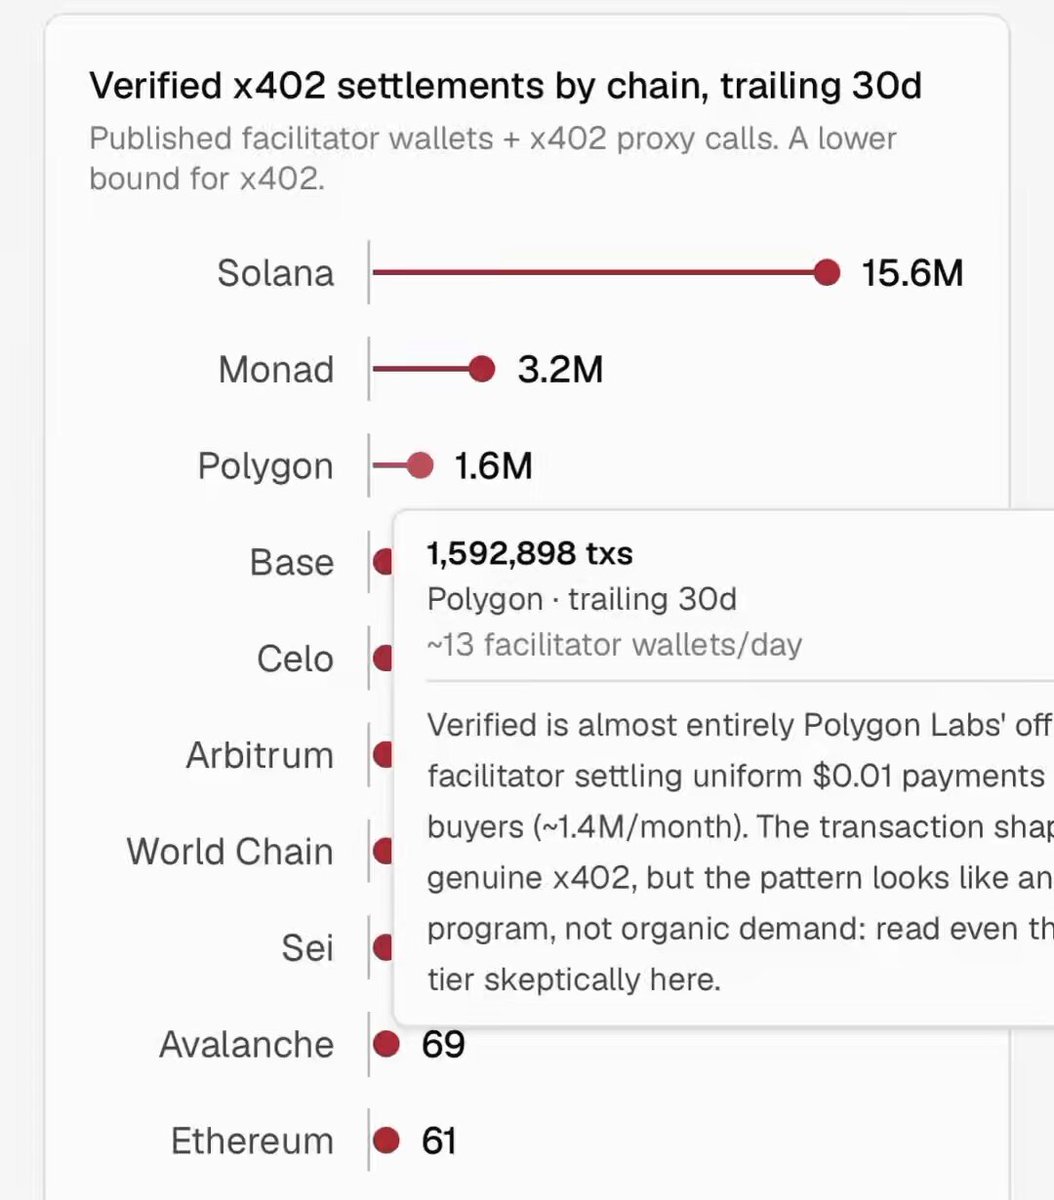The height and width of the screenshot is (1200, 1054).
Task: Click the Solana horizontal bar line
Action: coord(593,272)
